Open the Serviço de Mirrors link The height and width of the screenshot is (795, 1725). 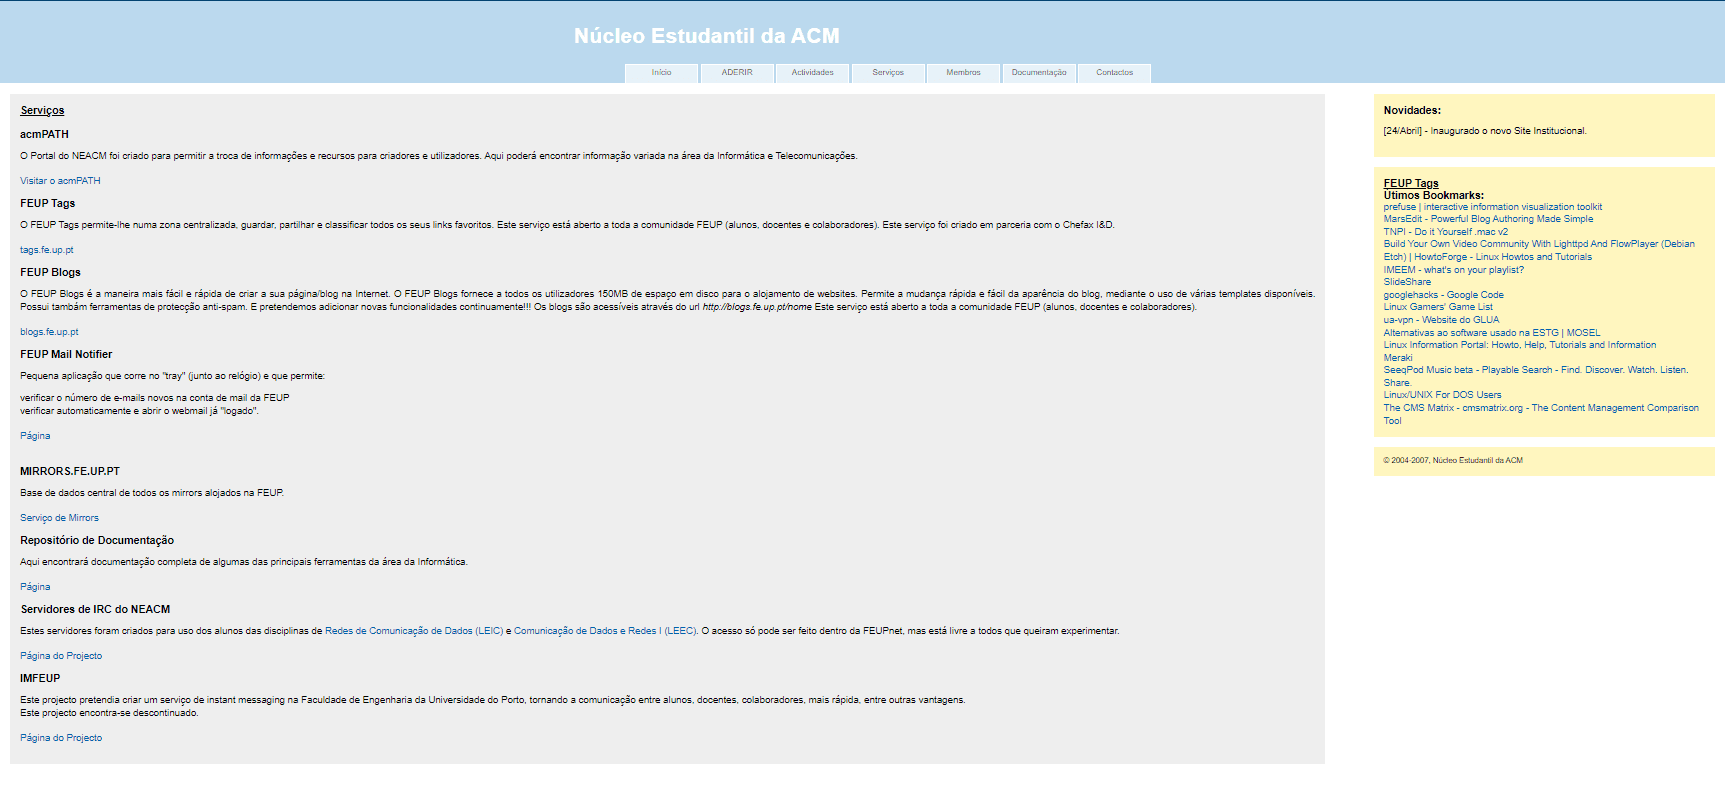[59, 518]
